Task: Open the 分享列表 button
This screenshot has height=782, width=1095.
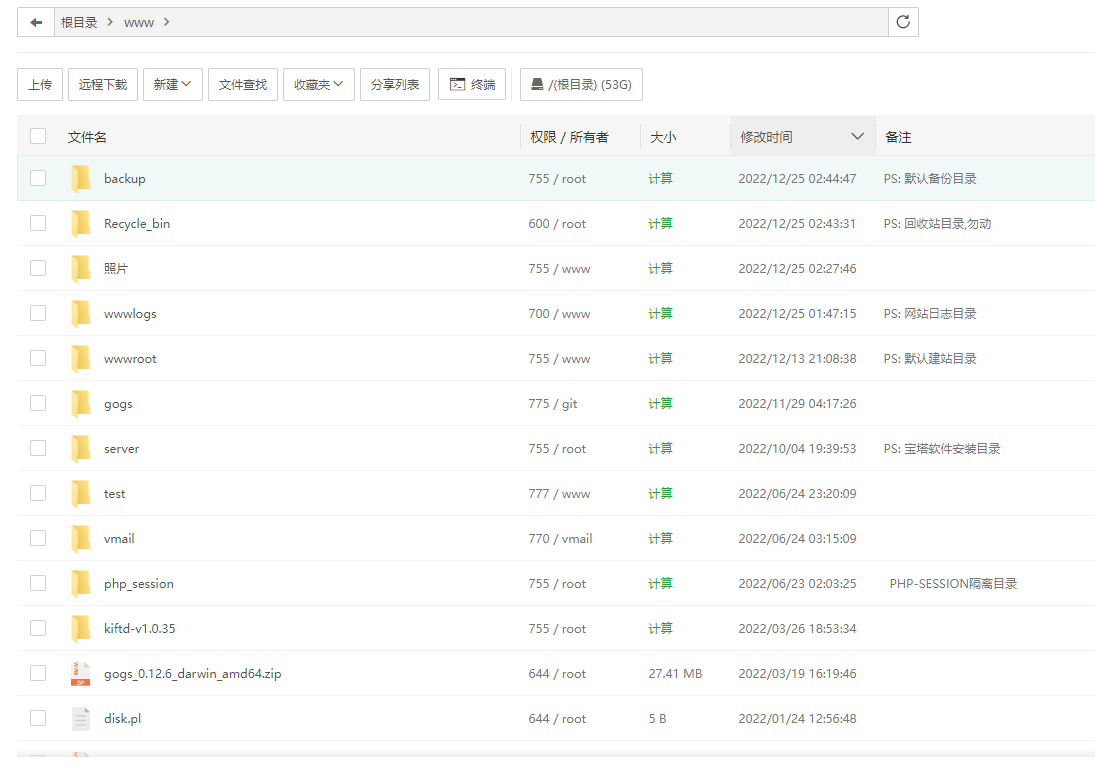Action: click(x=395, y=84)
